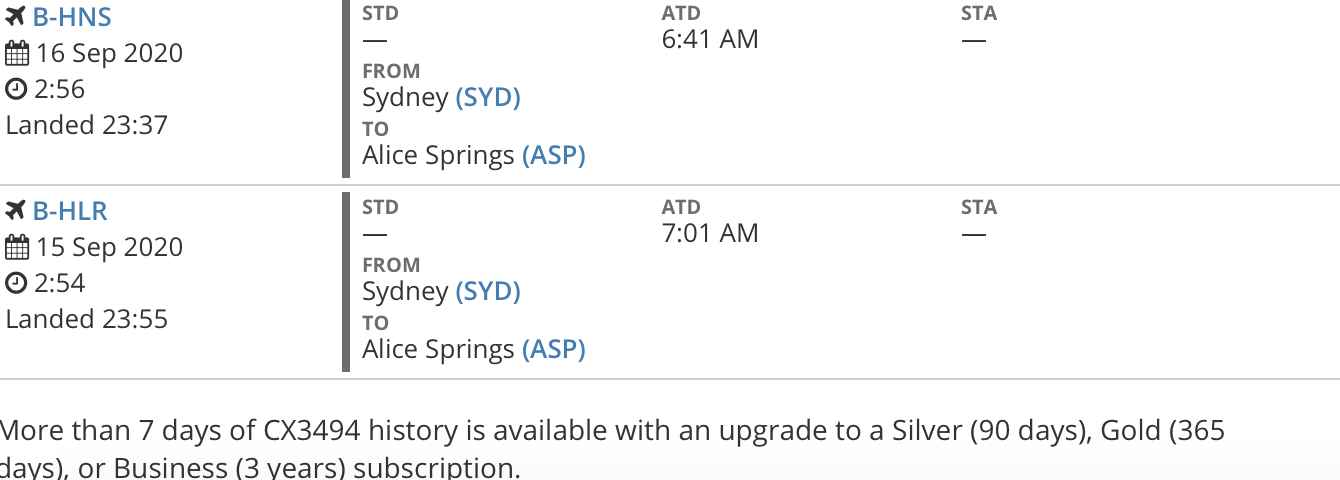Screen dimensions: 1340x480
Task: Open the ASP airport link in the 15 Sep flight
Action: pyautogui.click(x=554, y=349)
